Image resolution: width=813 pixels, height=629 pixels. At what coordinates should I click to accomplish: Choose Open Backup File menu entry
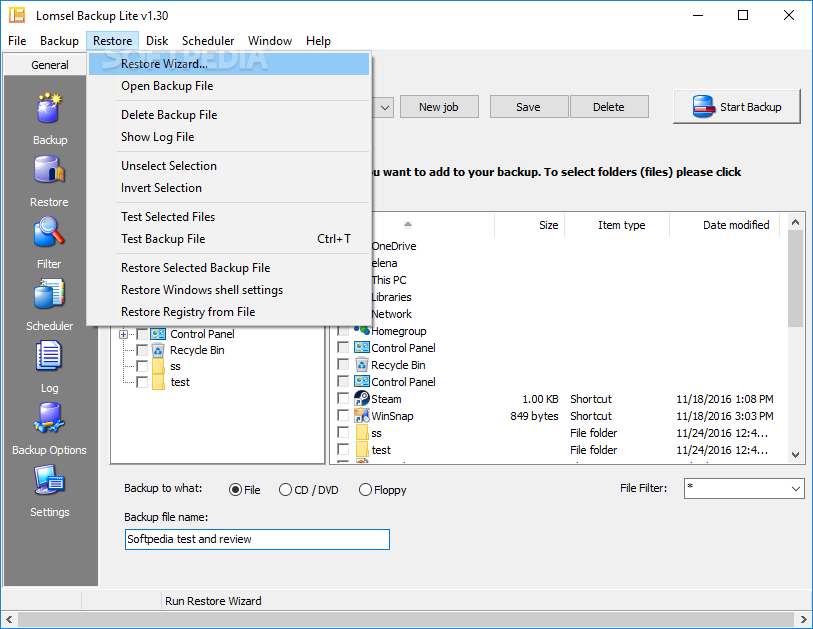pos(229,86)
